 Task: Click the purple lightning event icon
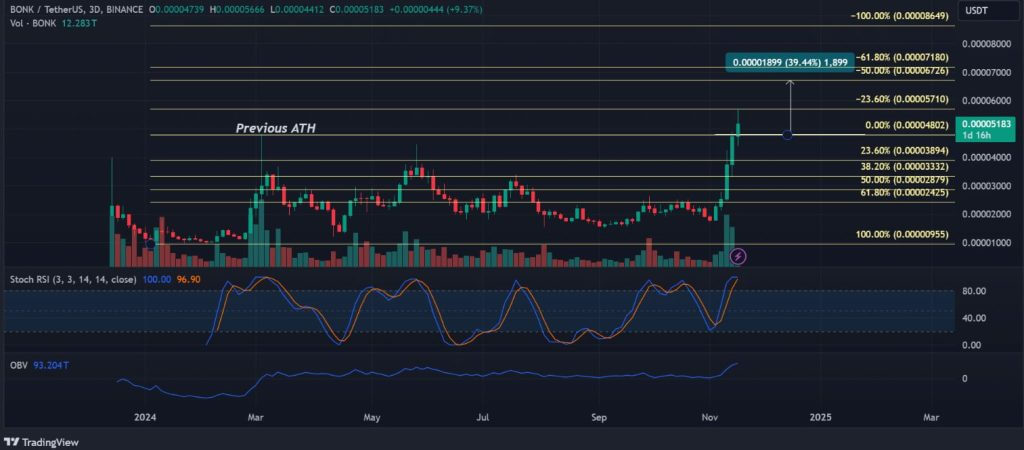[x=738, y=257]
